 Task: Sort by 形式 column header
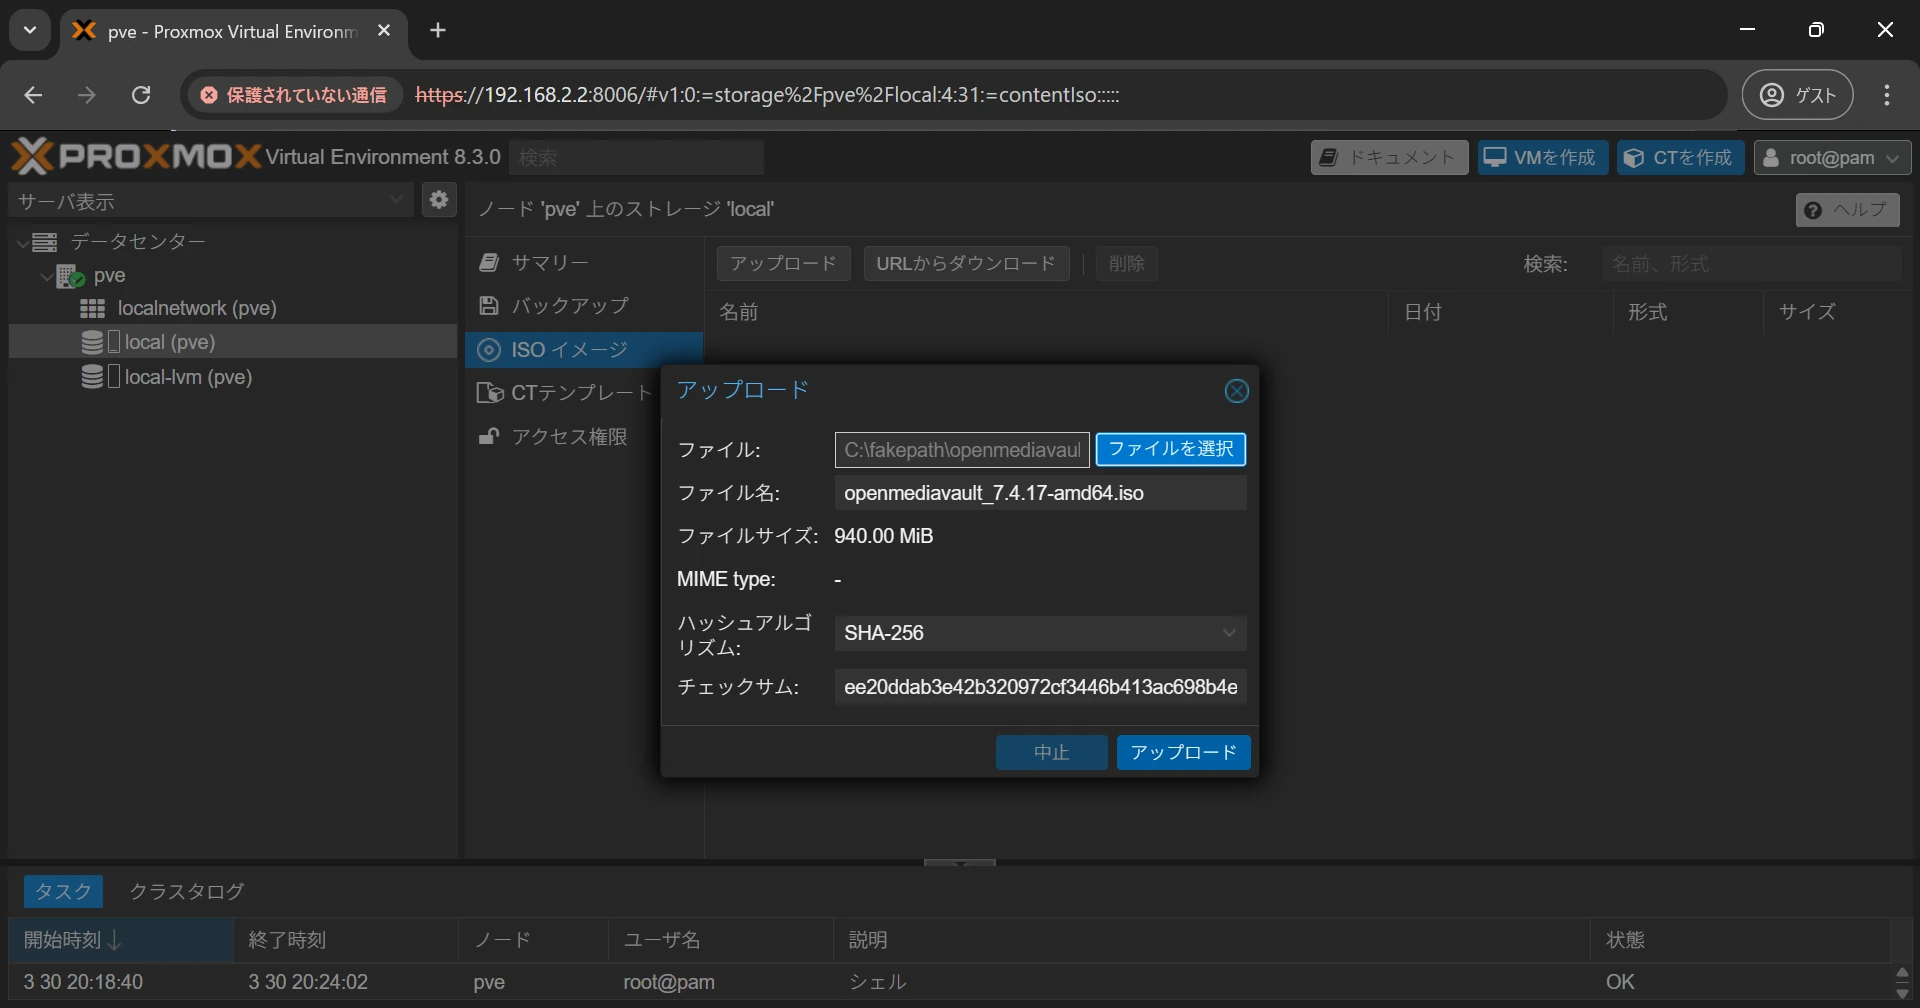[x=1688, y=312]
